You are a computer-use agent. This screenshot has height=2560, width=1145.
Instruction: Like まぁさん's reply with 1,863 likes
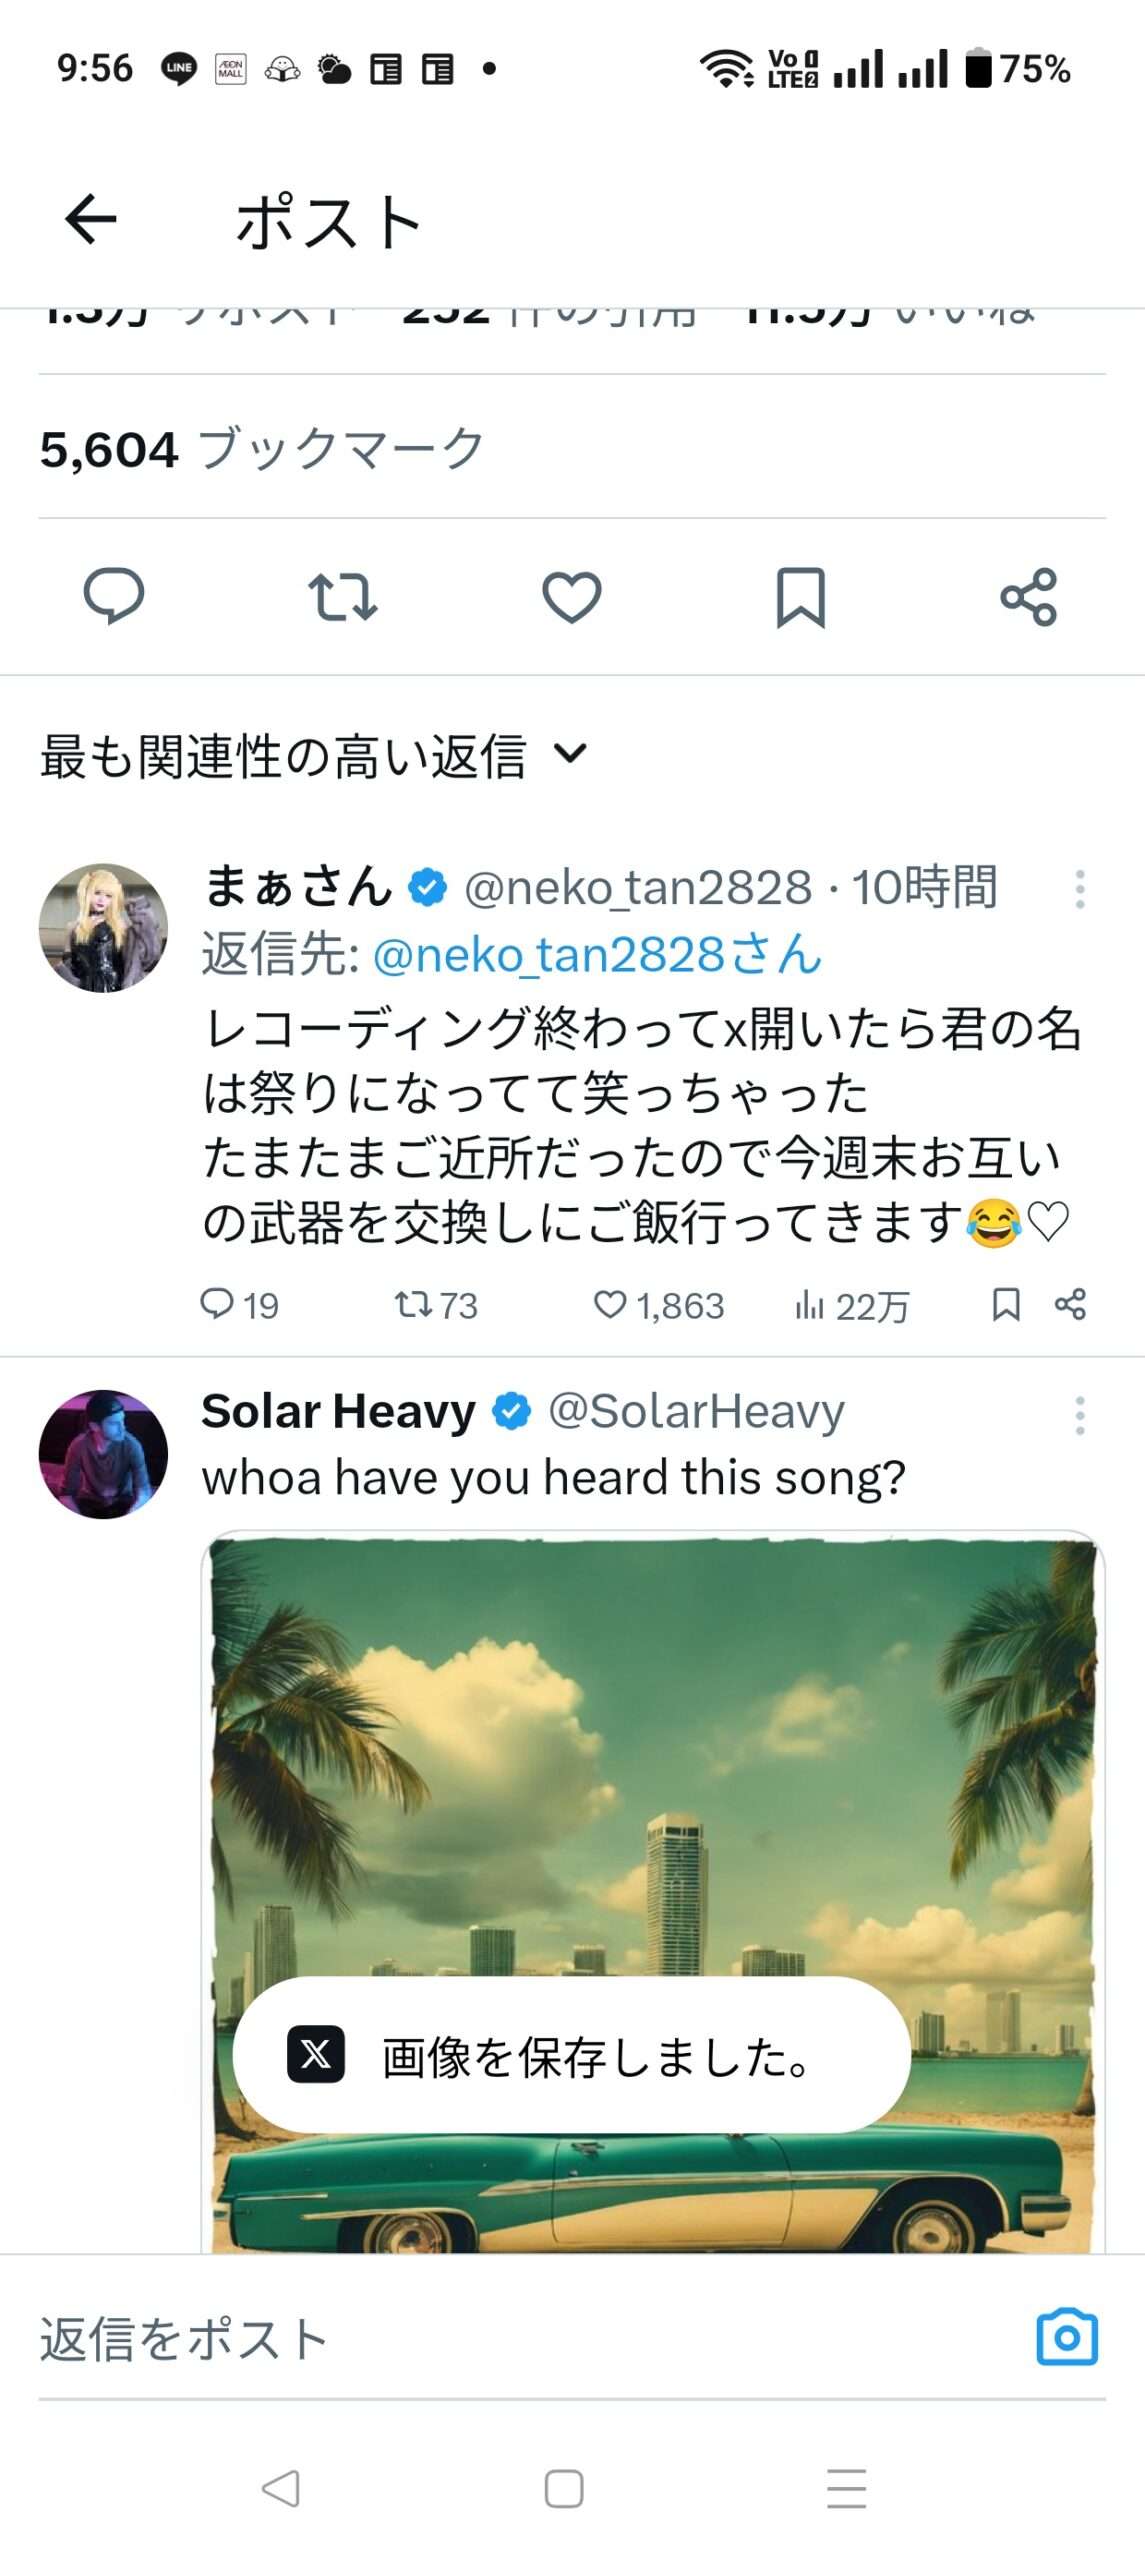(x=659, y=1305)
